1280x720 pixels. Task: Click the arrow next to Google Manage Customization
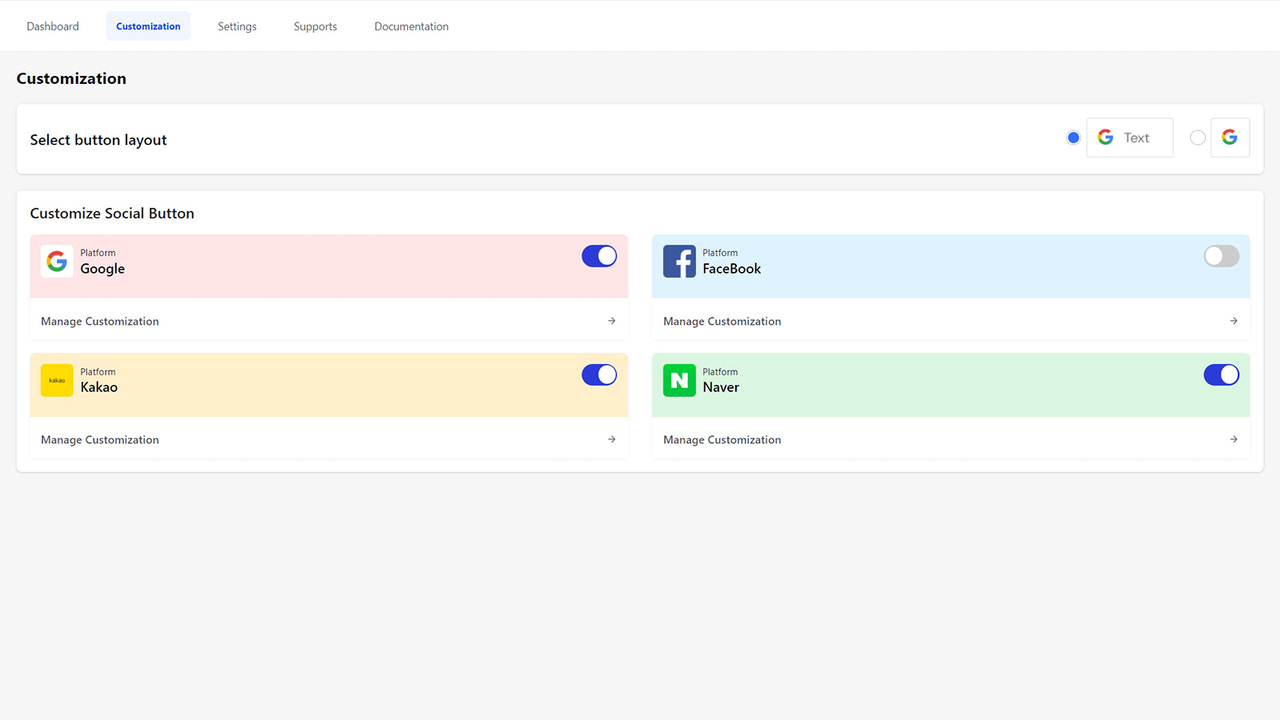(x=611, y=320)
